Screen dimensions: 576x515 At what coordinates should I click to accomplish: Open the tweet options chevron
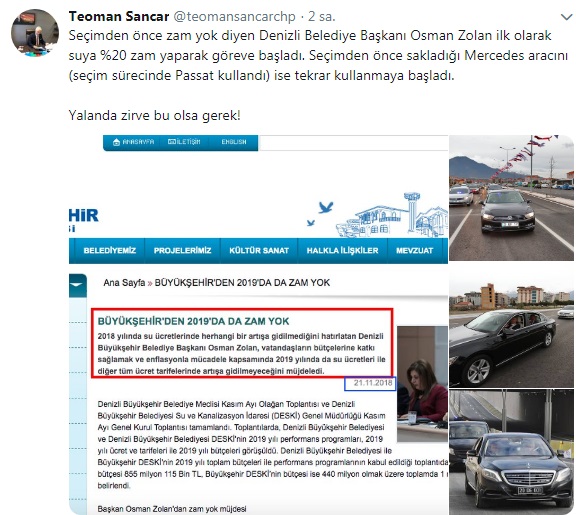coord(566,17)
